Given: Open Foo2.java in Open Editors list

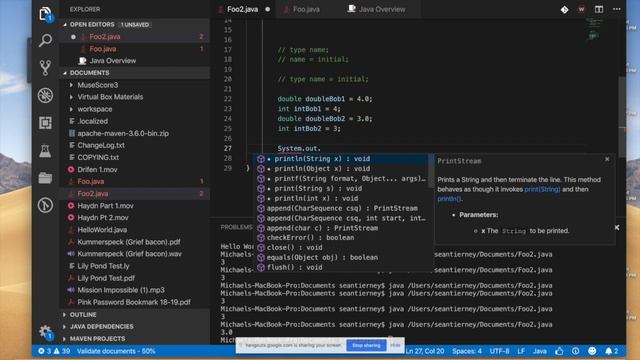Looking at the screenshot, I should click(105, 37).
